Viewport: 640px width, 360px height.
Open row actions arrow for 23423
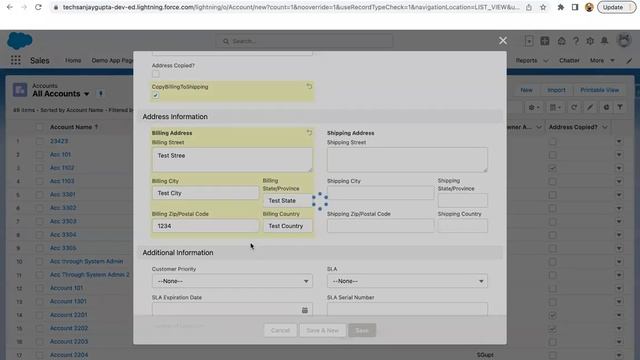pos(619,141)
